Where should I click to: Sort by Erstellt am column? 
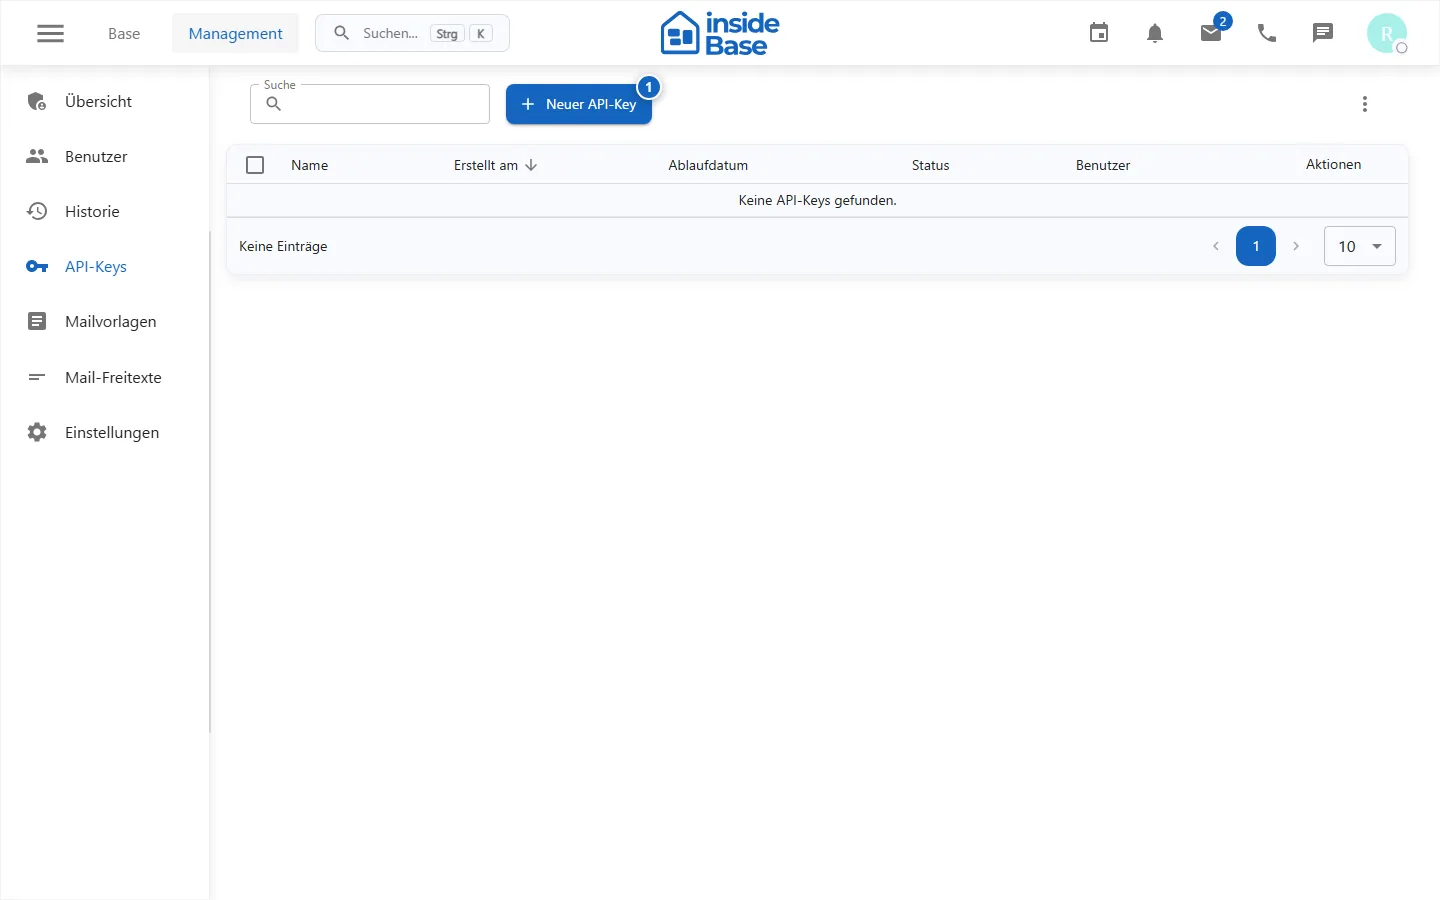[x=486, y=165]
